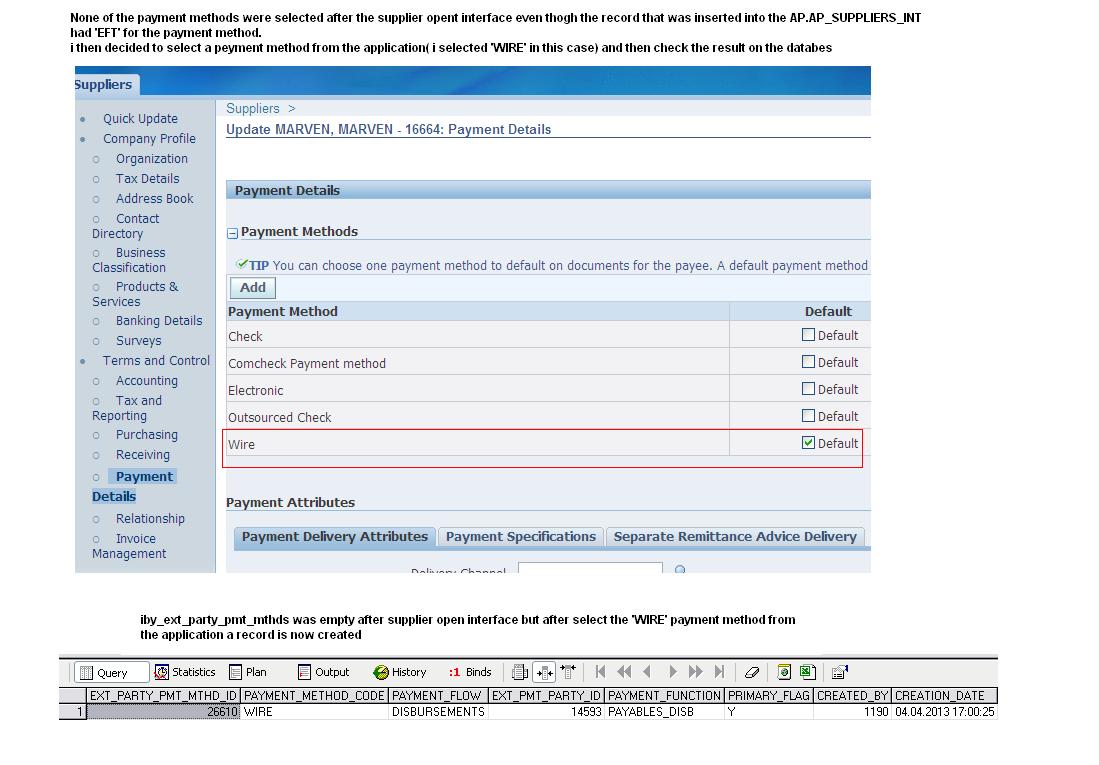1099x765 pixels.
Task: Click the eraser clear grid icon
Action: coord(752,672)
